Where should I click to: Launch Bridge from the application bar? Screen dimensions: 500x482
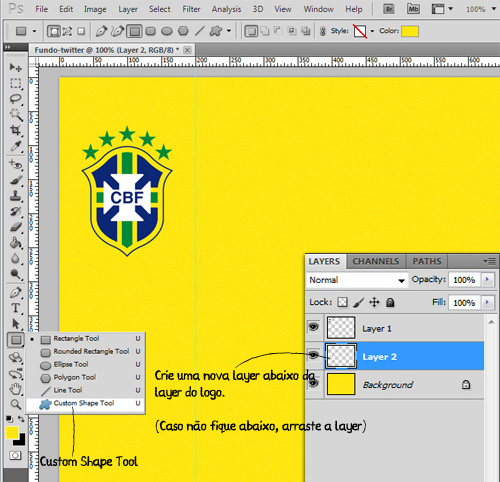pyautogui.click(x=389, y=9)
